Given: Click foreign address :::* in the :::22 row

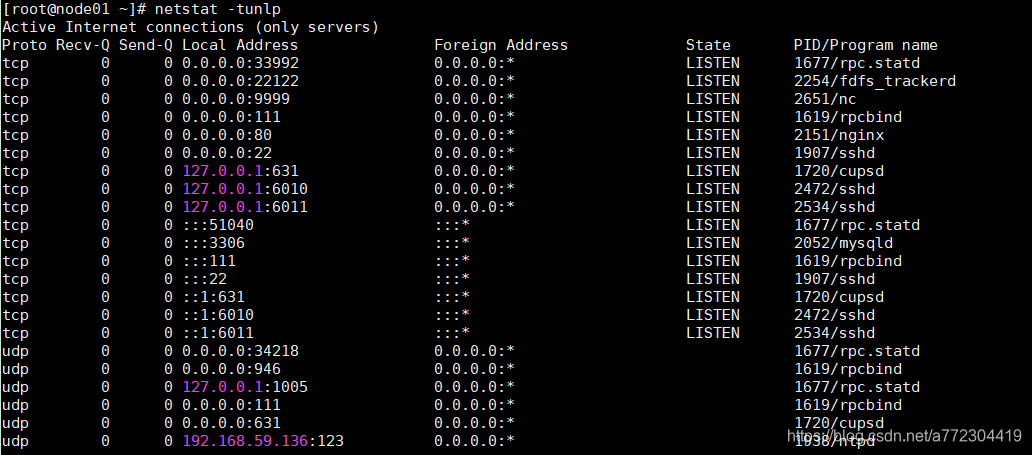Looking at the screenshot, I should 452,279.
